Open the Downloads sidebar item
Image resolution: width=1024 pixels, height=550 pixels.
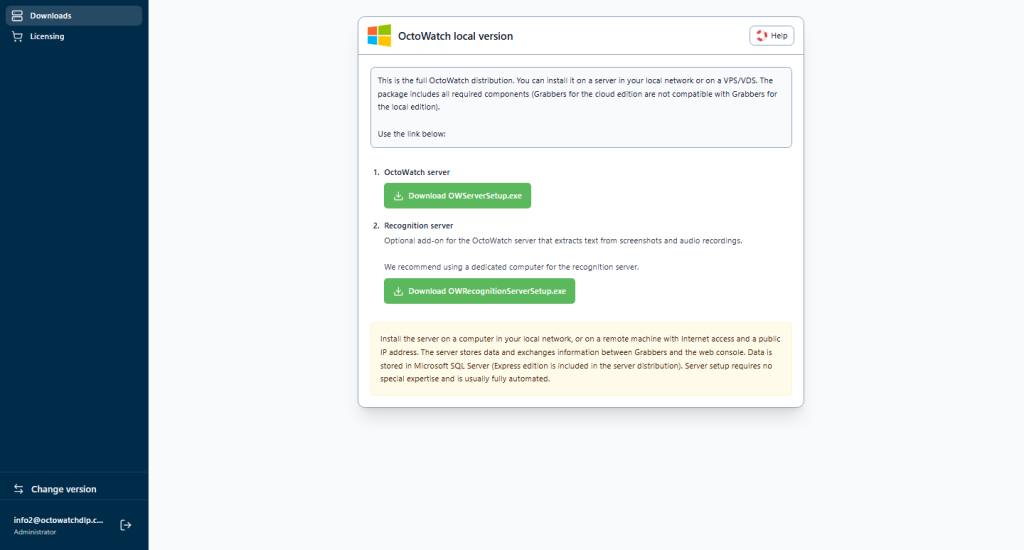[74, 16]
